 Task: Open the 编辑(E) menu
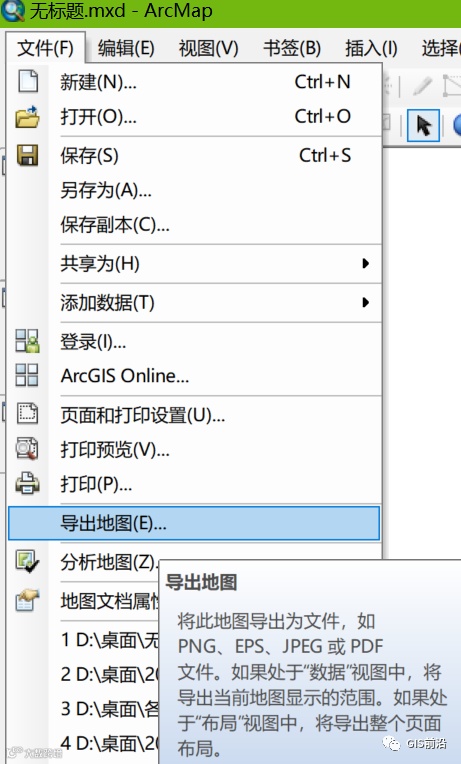pyautogui.click(x=126, y=48)
